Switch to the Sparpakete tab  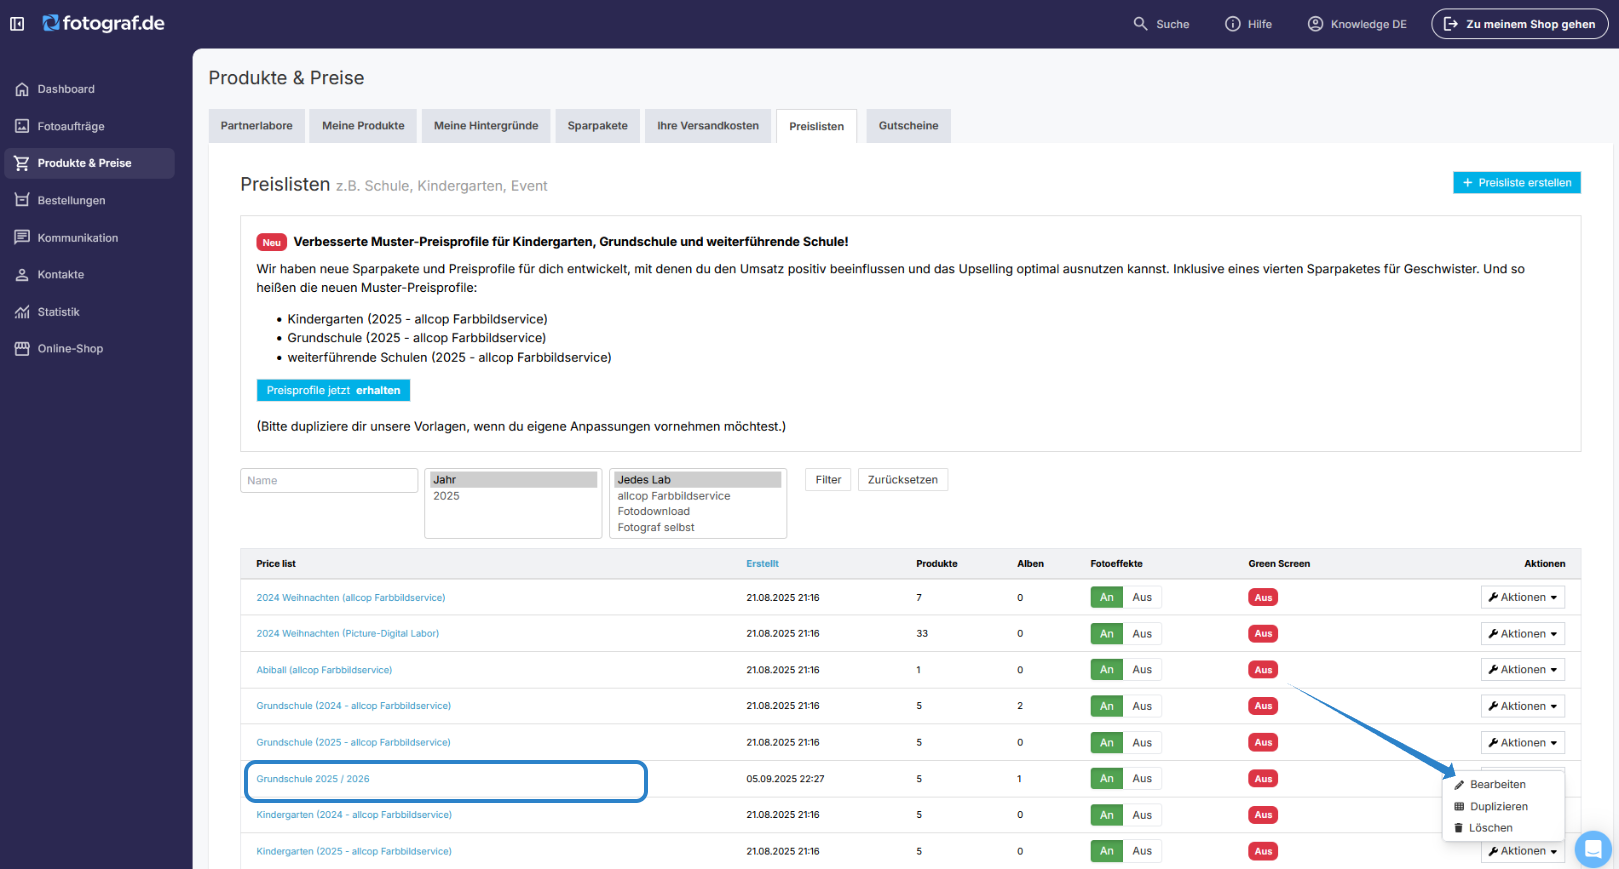click(x=598, y=126)
